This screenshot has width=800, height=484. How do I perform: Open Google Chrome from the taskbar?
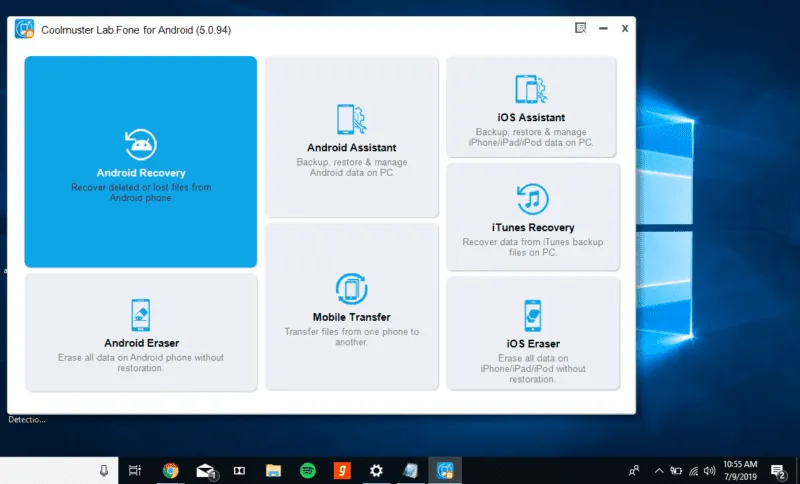coord(170,470)
